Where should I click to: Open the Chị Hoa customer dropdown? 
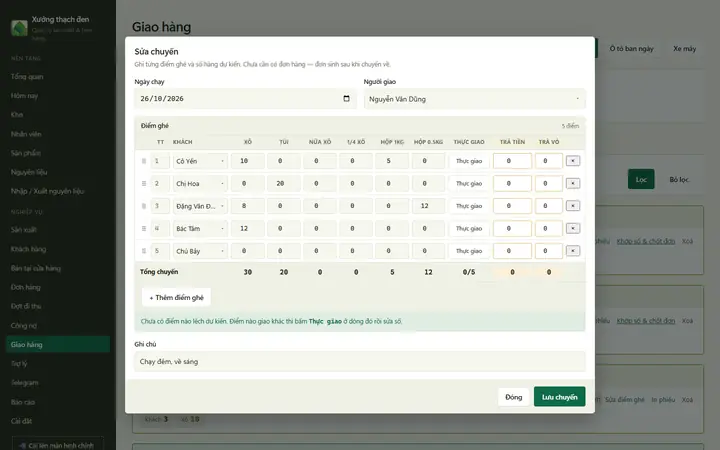(x=200, y=184)
